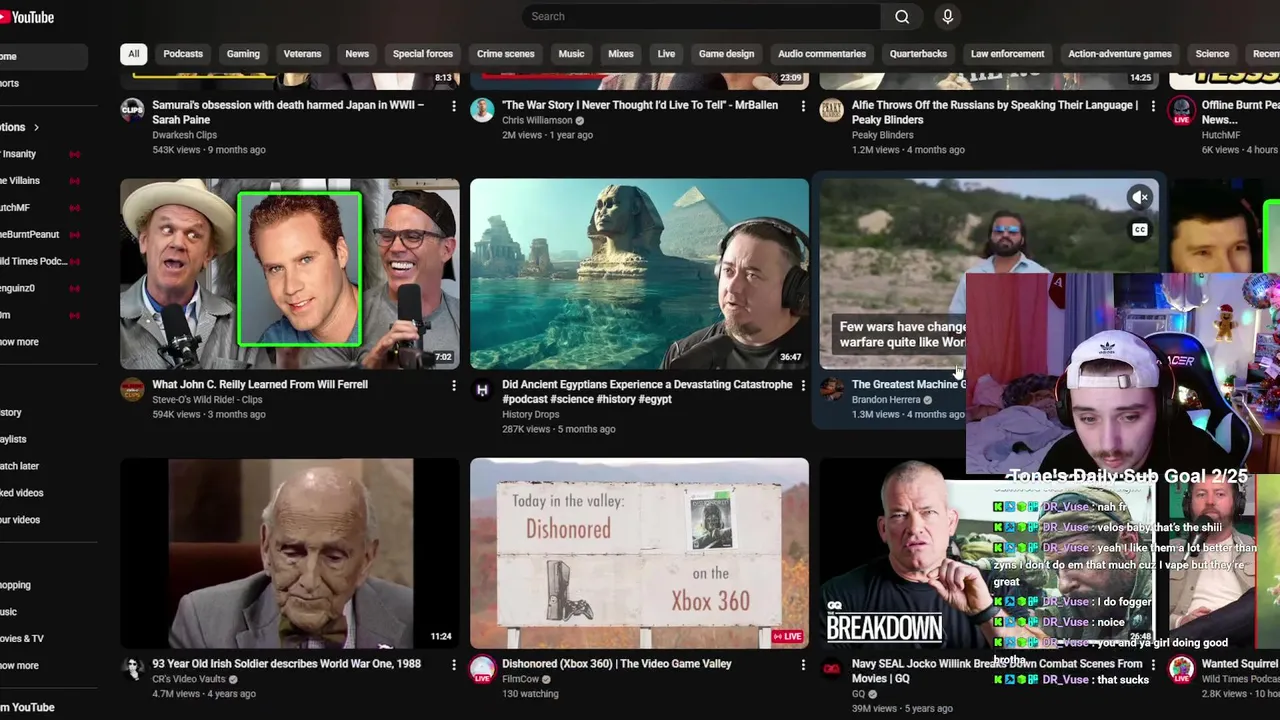Open Dwarkesh Clips channel avatar

[132, 110]
